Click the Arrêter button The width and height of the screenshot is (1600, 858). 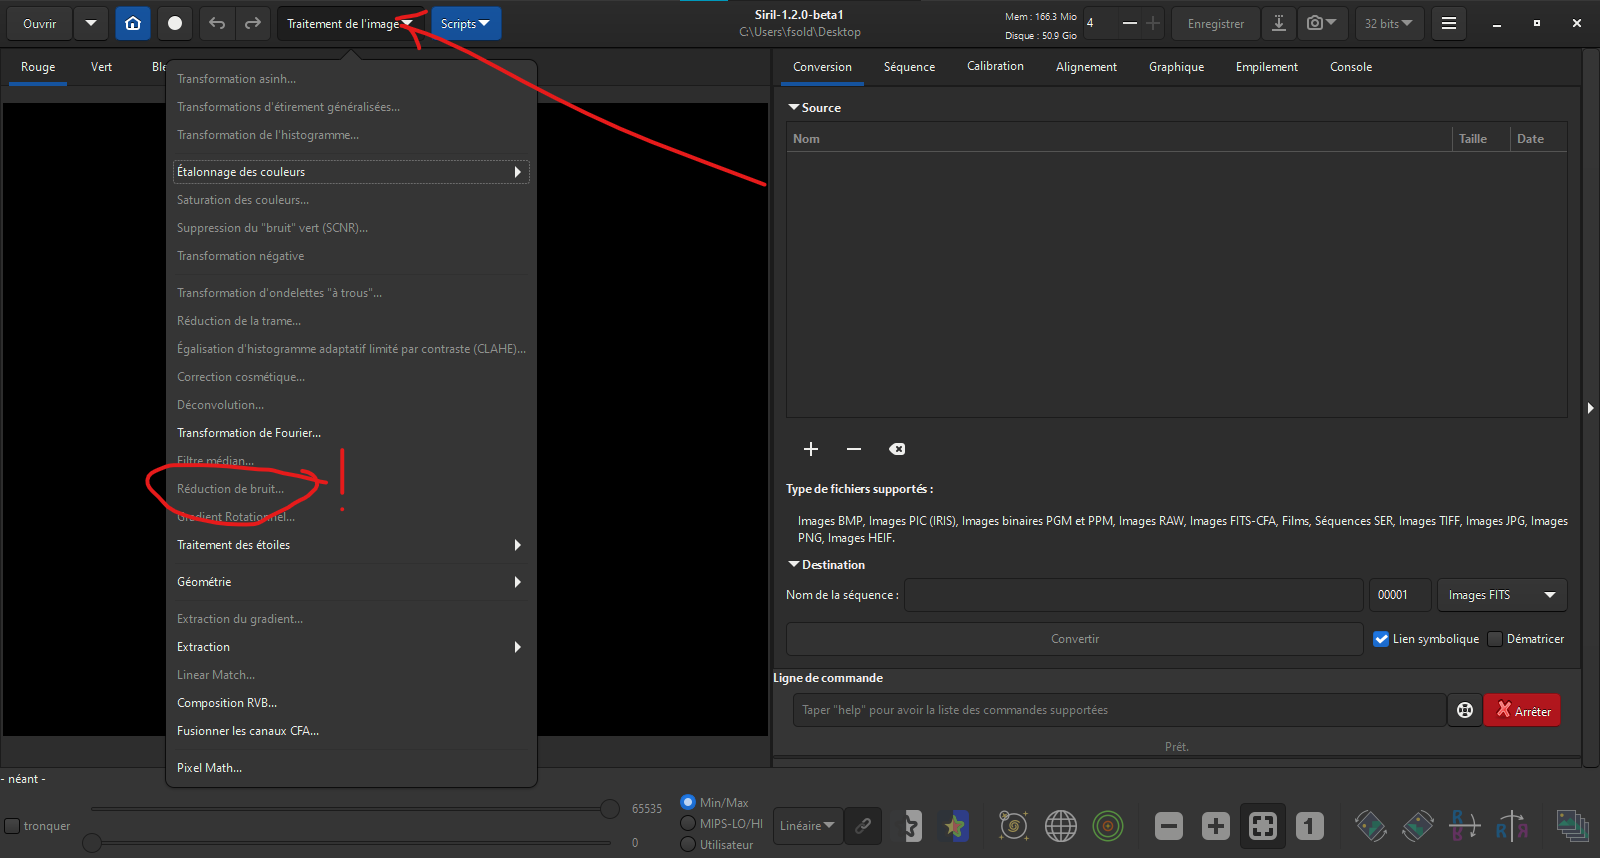tap(1522, 711)
